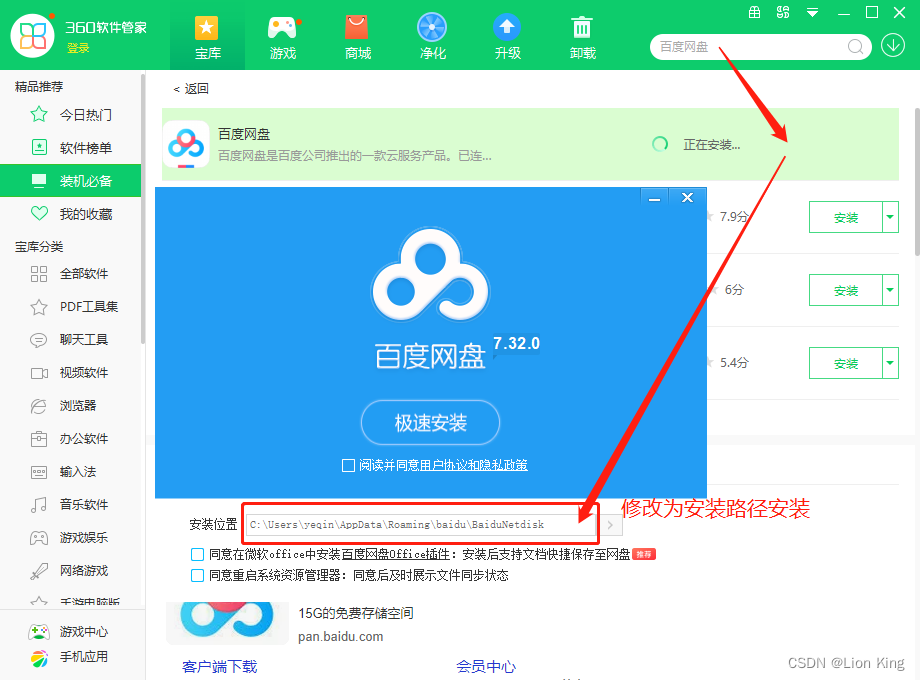Image resolution: width=920 pixels, height=680 pixels.
Task: Click 安装 for the 6分 app
Action: click(845, 290)
